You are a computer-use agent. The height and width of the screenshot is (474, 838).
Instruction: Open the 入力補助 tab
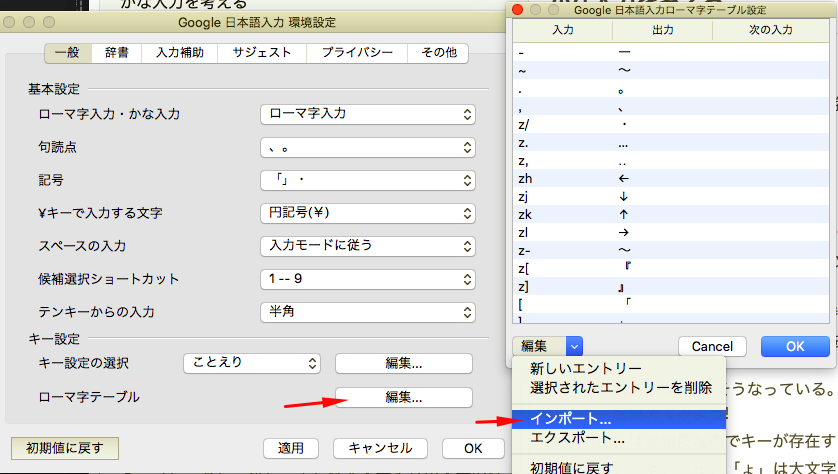(180, 53)
